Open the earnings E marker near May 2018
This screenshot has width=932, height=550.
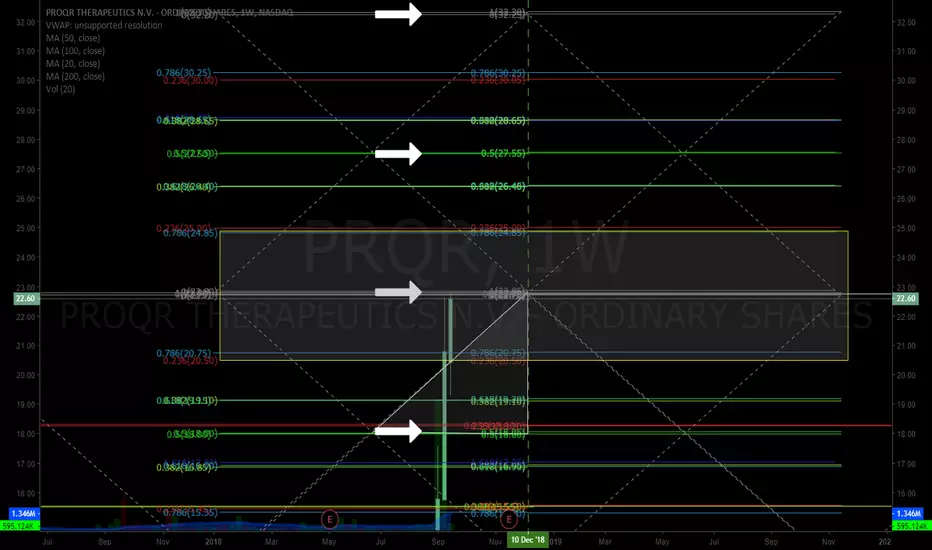[x=329, y=520]
